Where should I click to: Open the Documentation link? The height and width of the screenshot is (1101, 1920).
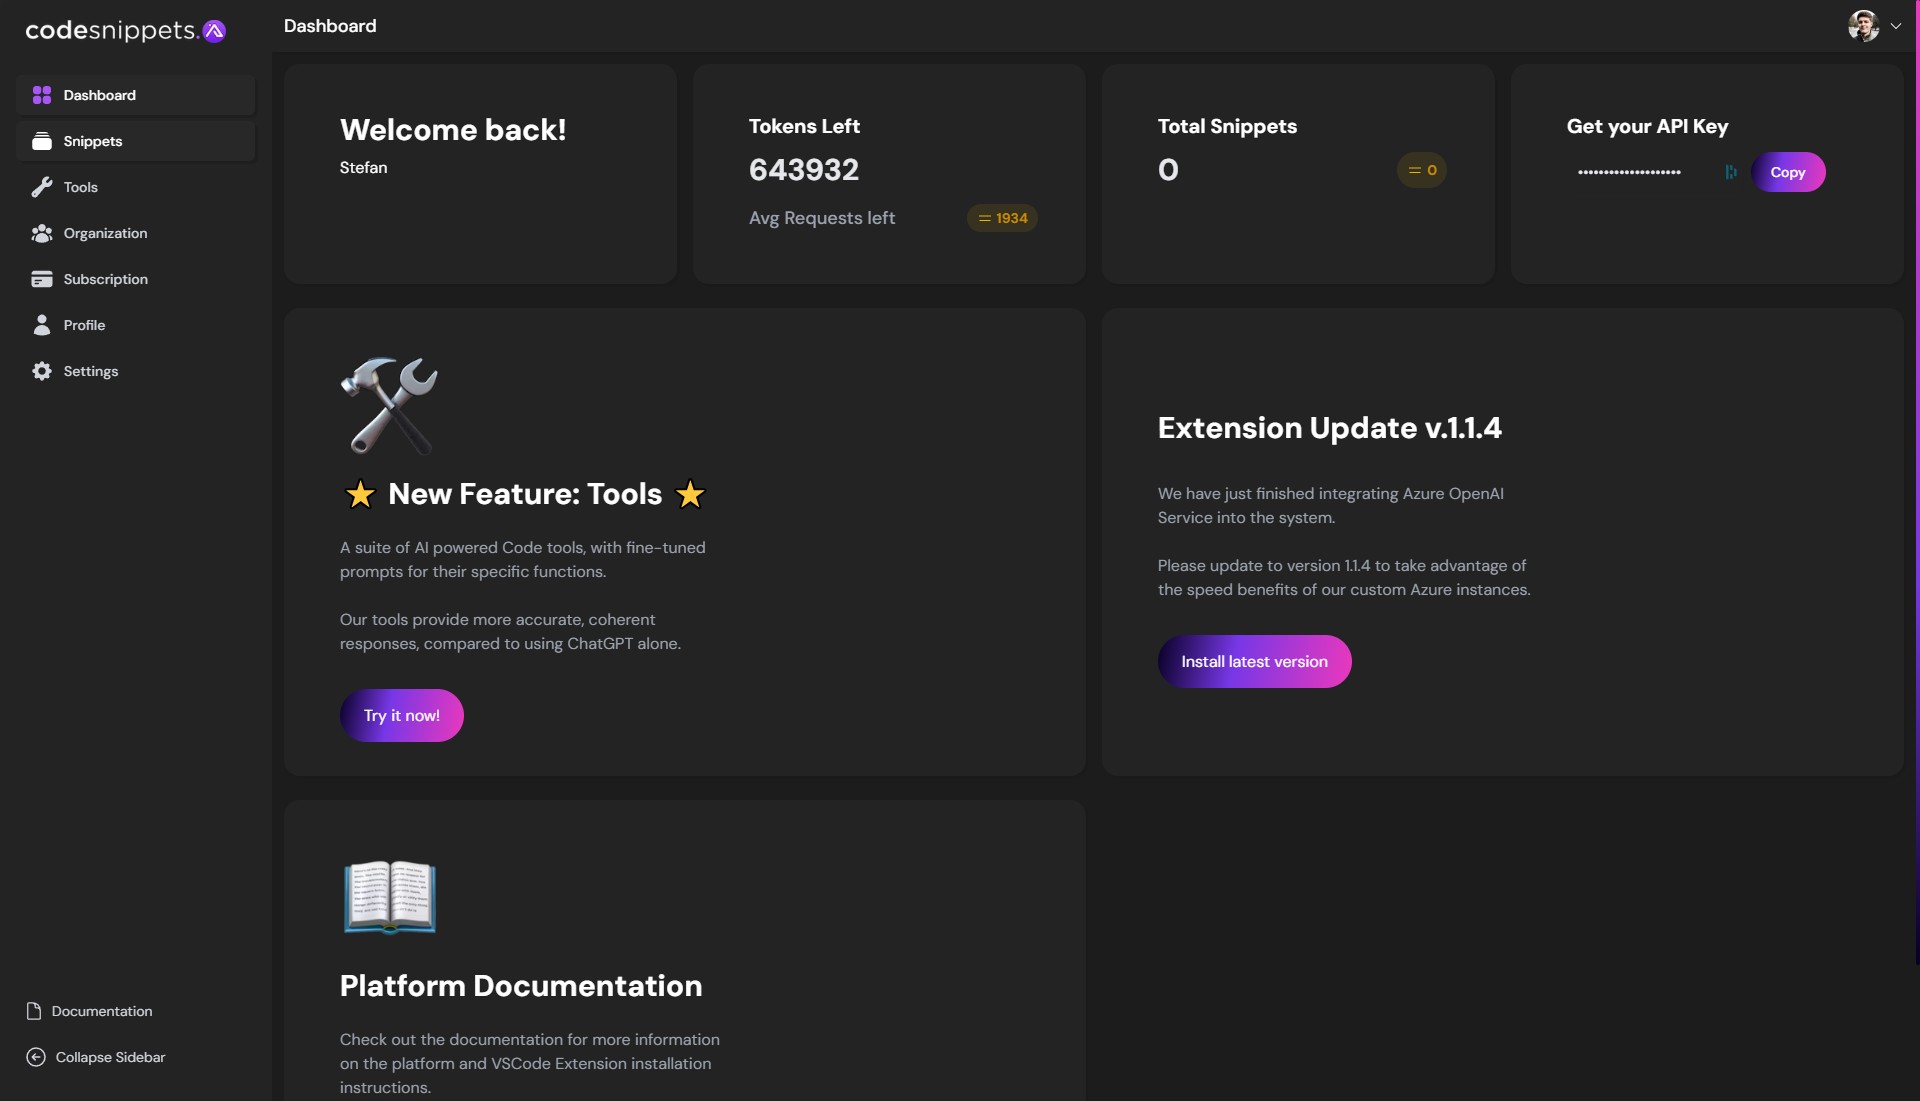101,1011
